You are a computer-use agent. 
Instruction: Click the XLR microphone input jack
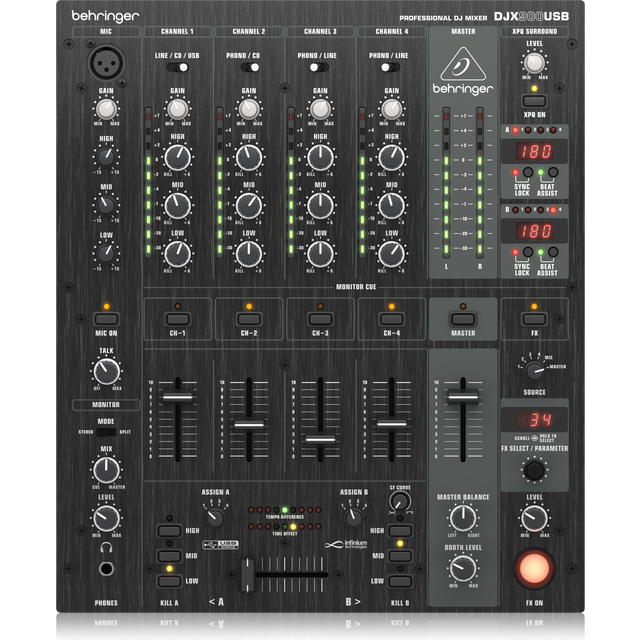(x=107, y=62)
